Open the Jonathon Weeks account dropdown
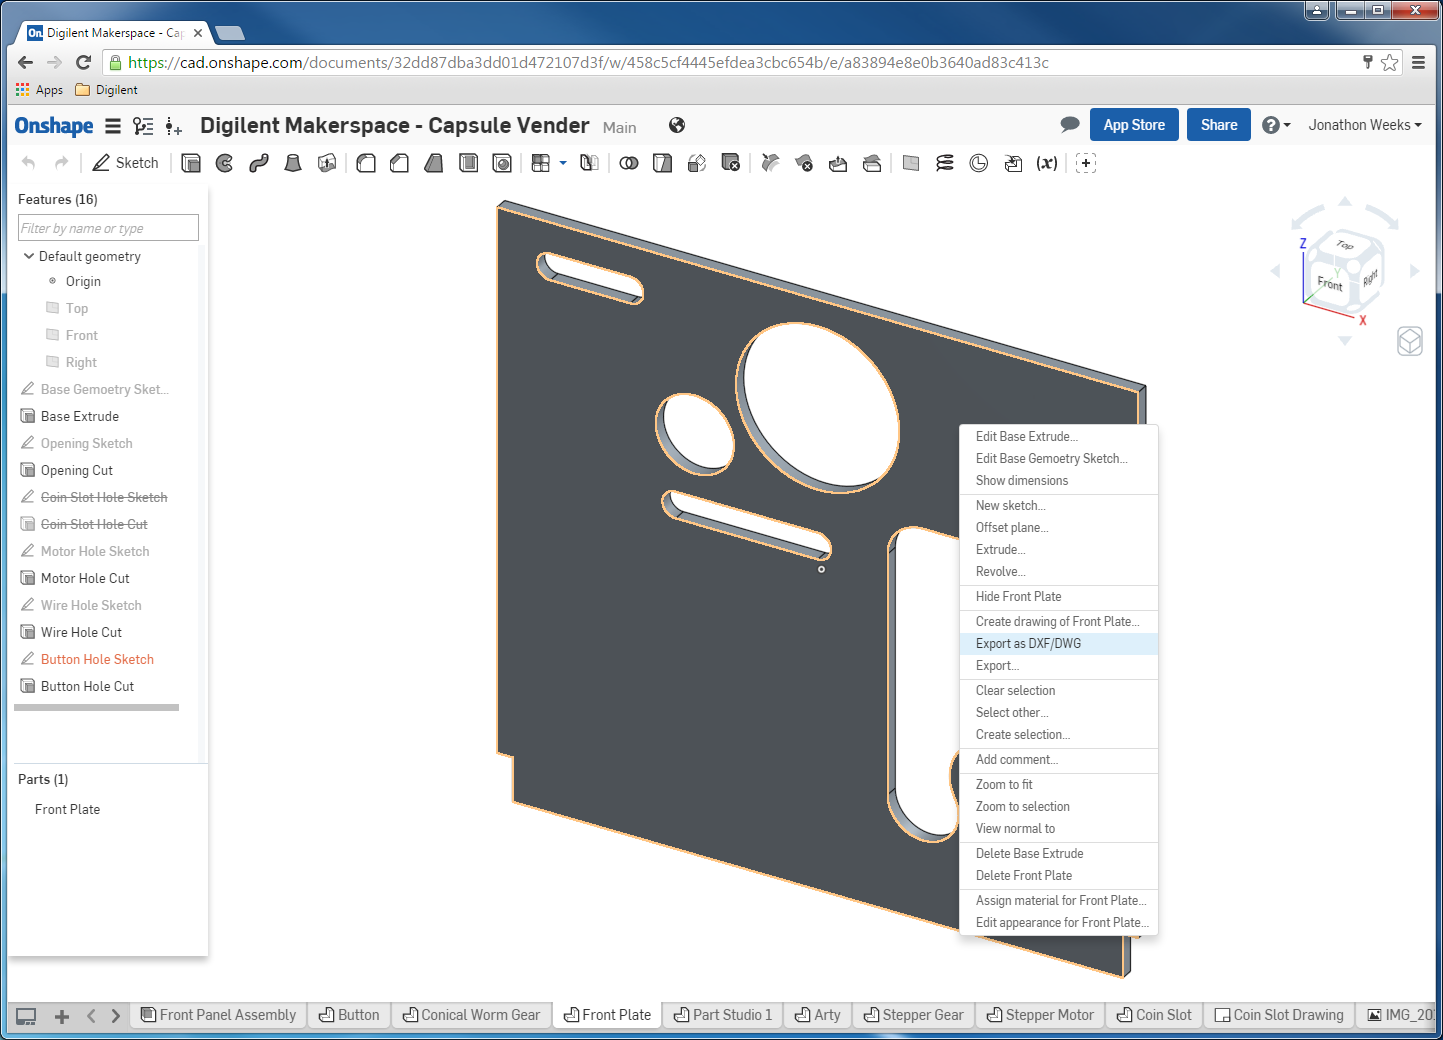 click(x=1365, y=125)
